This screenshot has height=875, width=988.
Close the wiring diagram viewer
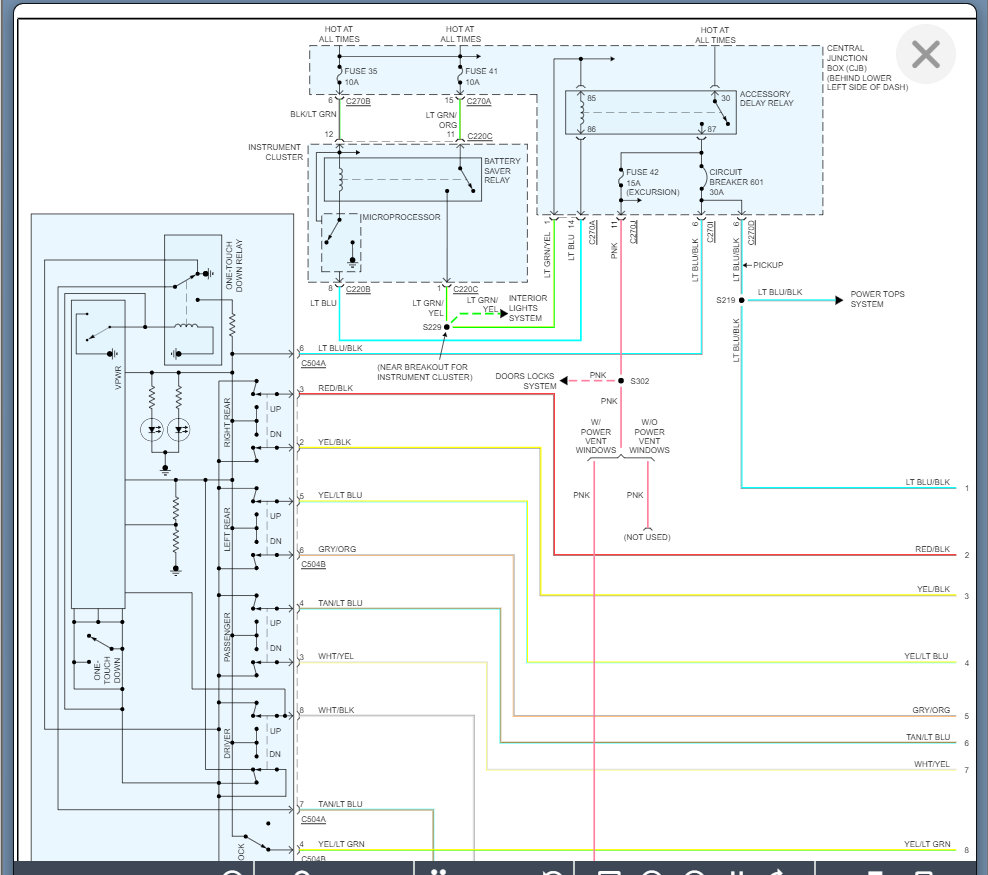point(925,54)
